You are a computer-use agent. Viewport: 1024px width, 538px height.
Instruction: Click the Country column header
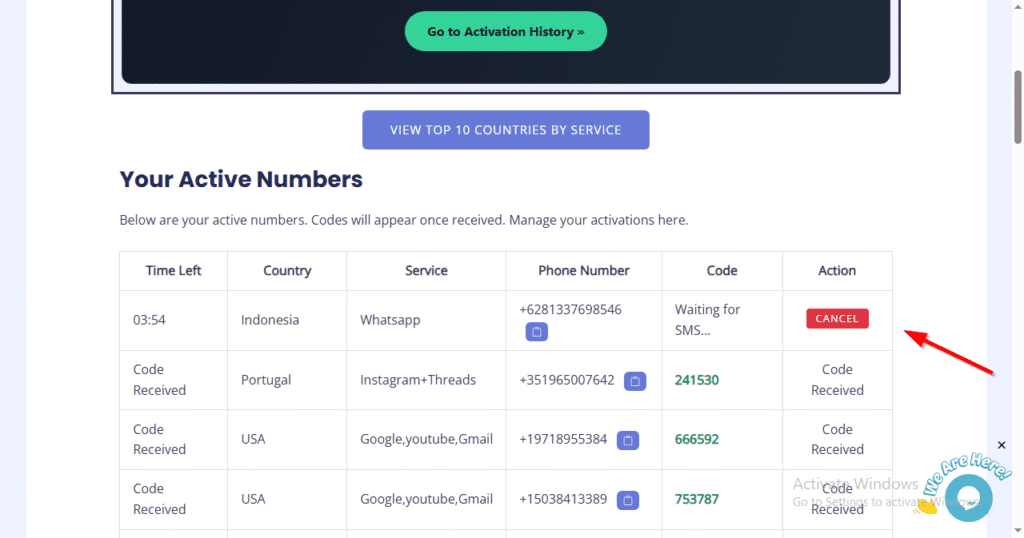(287, 270)
